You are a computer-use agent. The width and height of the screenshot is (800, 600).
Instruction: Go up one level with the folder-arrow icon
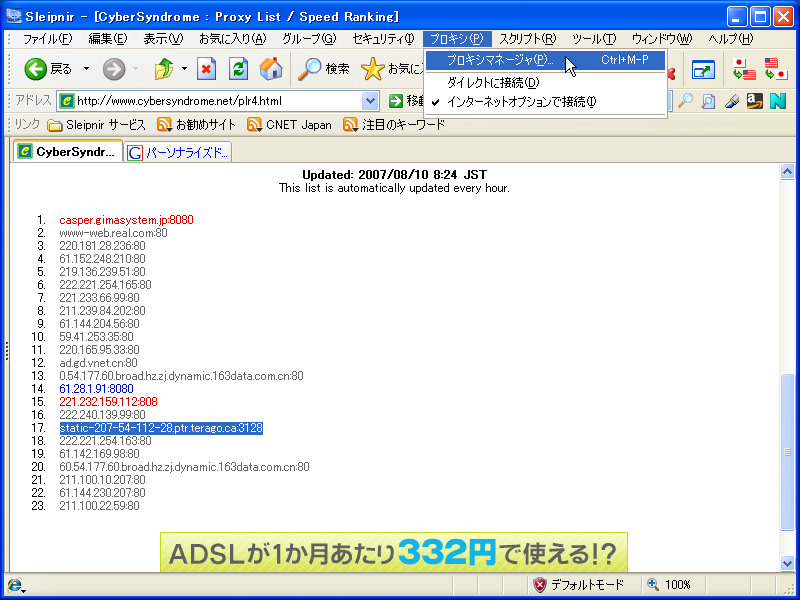(164, 69)
